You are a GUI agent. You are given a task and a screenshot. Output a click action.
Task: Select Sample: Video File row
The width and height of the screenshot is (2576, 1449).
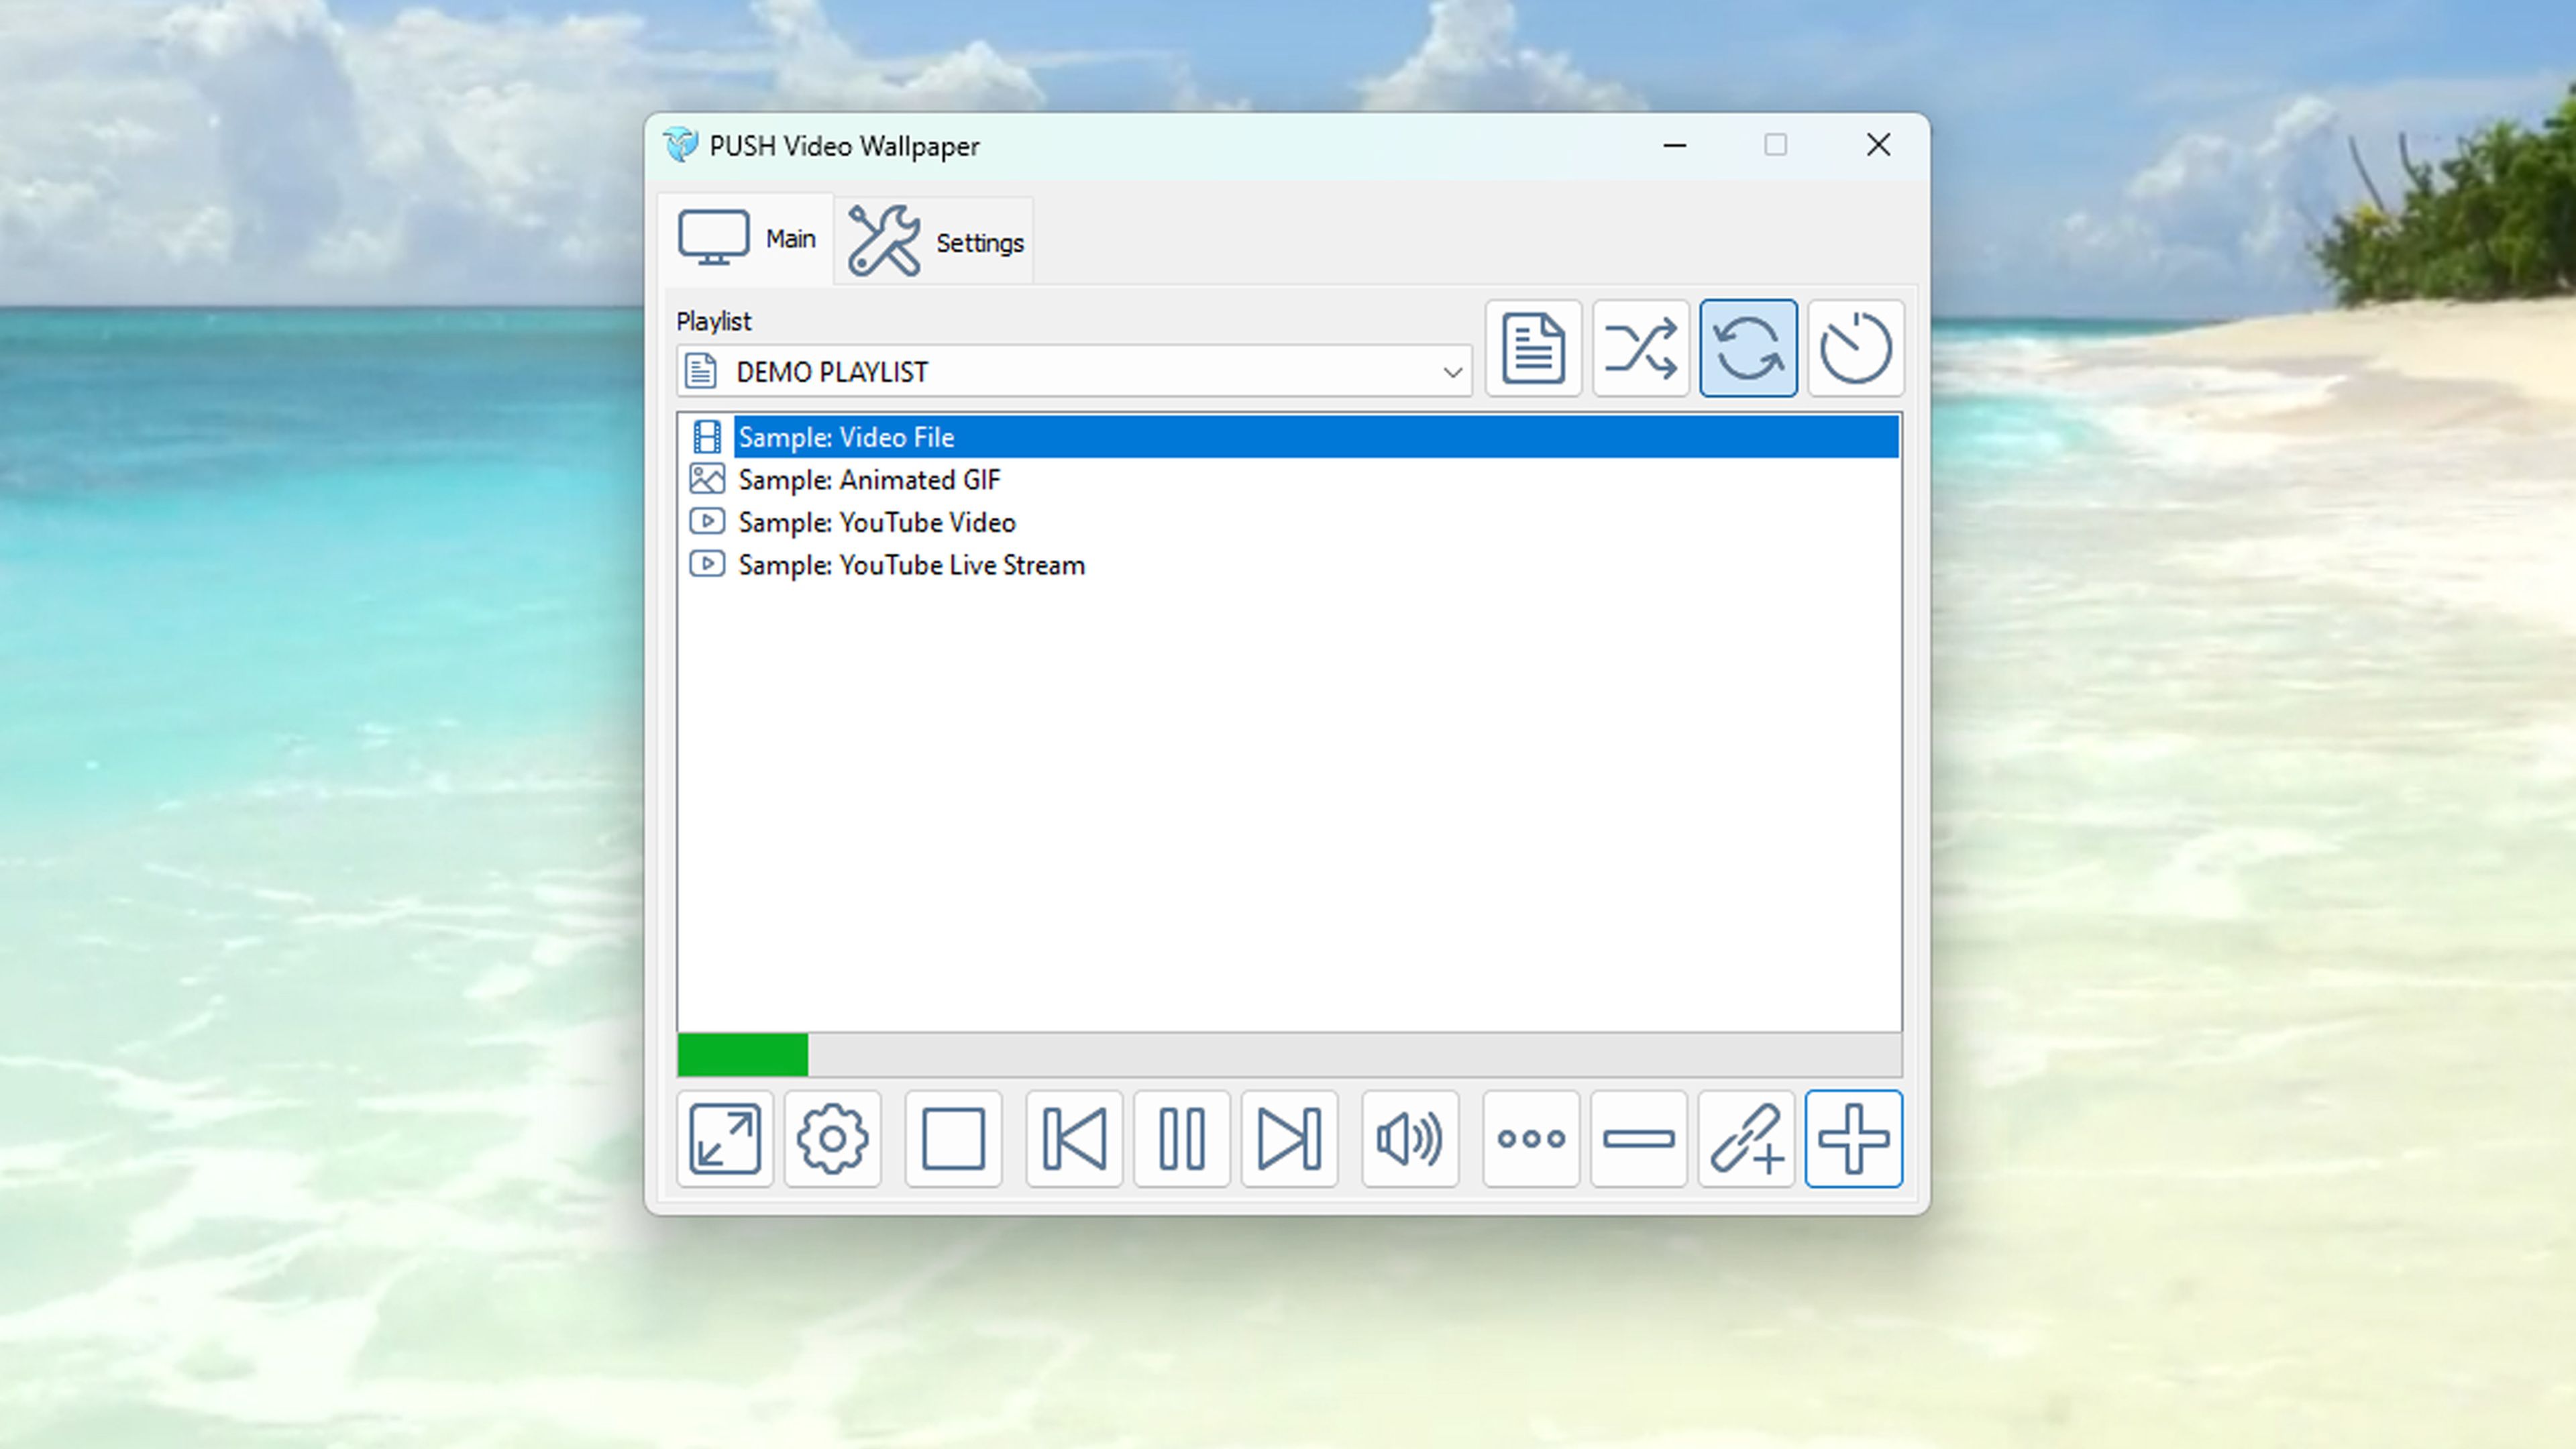coord(1289,437)
